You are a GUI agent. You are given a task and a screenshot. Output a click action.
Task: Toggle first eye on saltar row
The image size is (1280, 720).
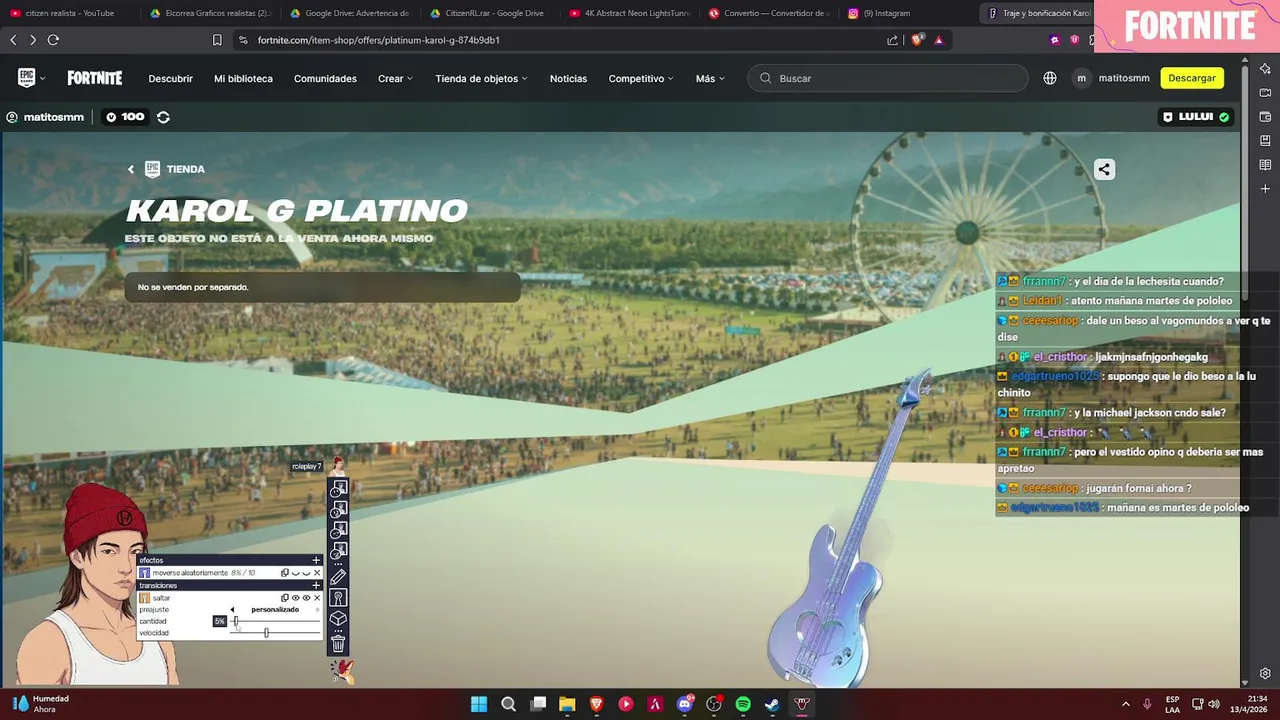point(295,598)
